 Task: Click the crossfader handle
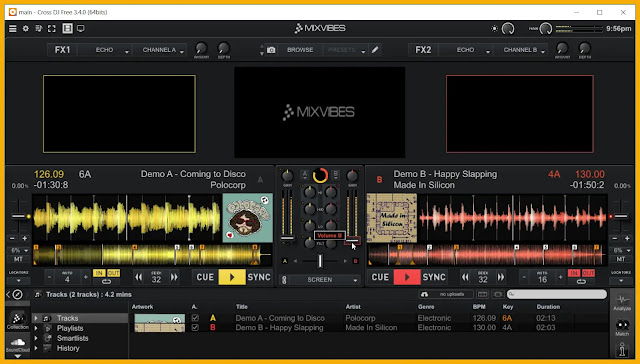pos(320,261)
